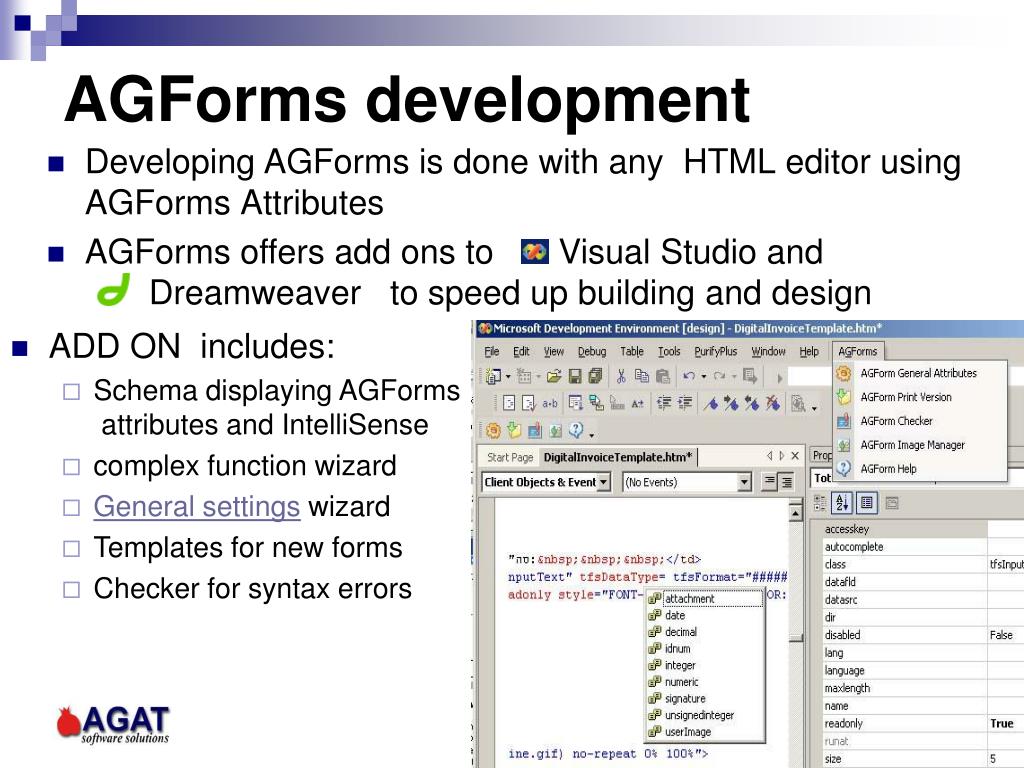Click the Save diskette icon
Screen dimensions: 1024x768
(575, 376)
